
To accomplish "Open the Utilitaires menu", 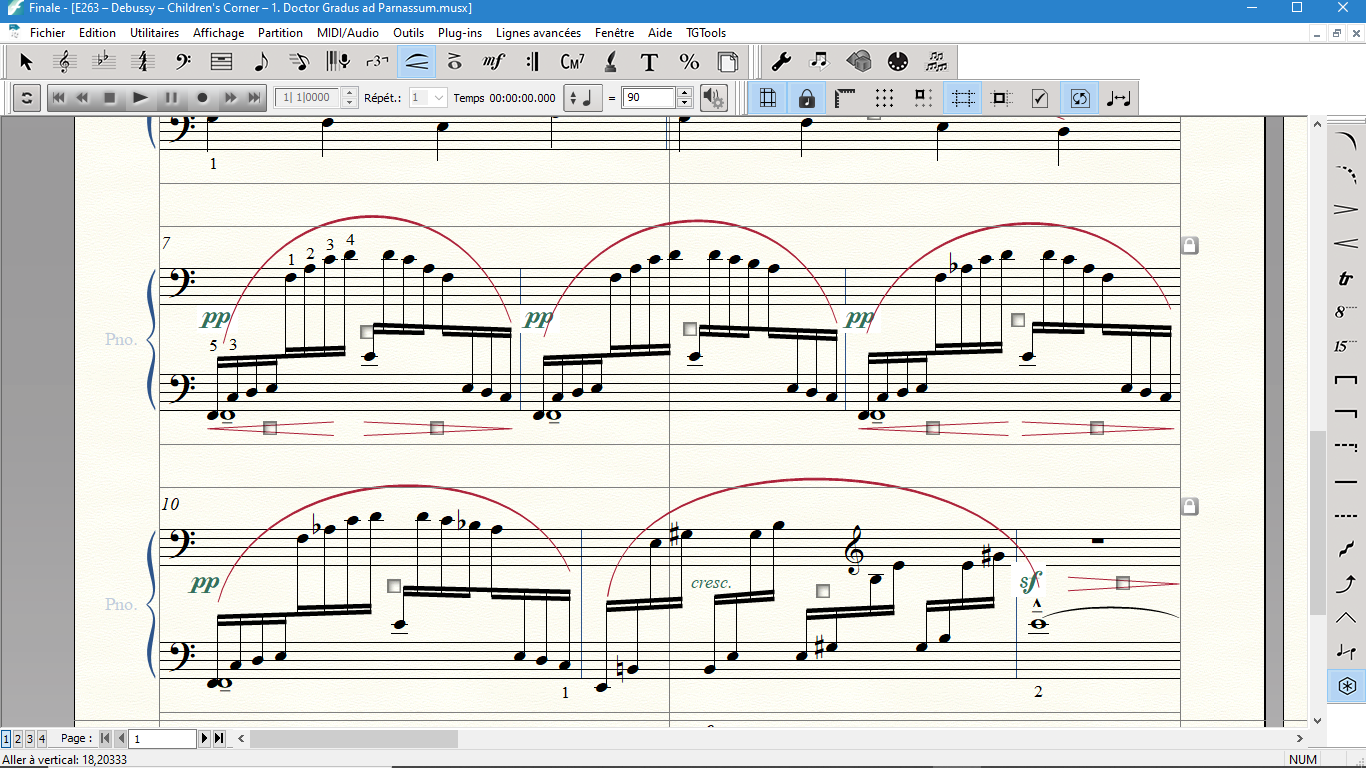I will pos(154,33).
